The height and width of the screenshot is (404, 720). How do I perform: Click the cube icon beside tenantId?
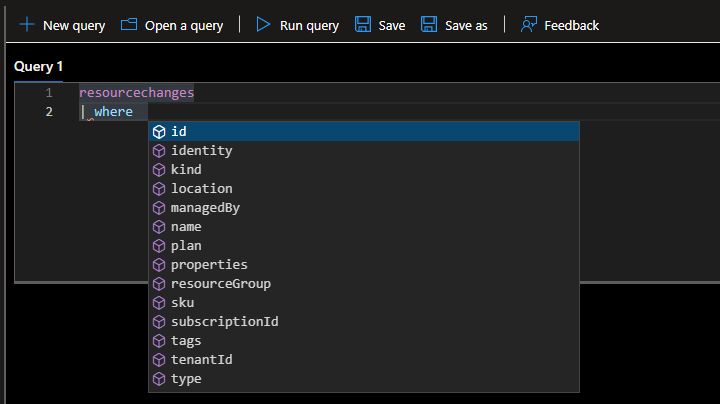[159, 360]
